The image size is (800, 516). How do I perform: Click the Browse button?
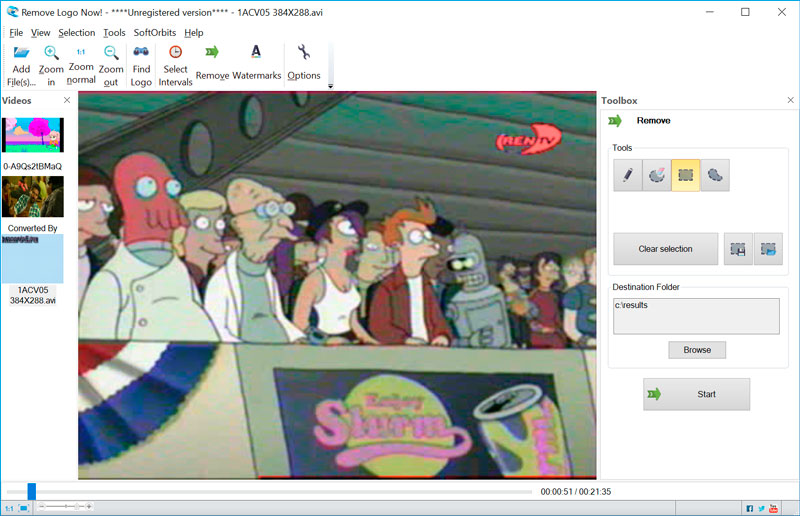click(697, 350)
